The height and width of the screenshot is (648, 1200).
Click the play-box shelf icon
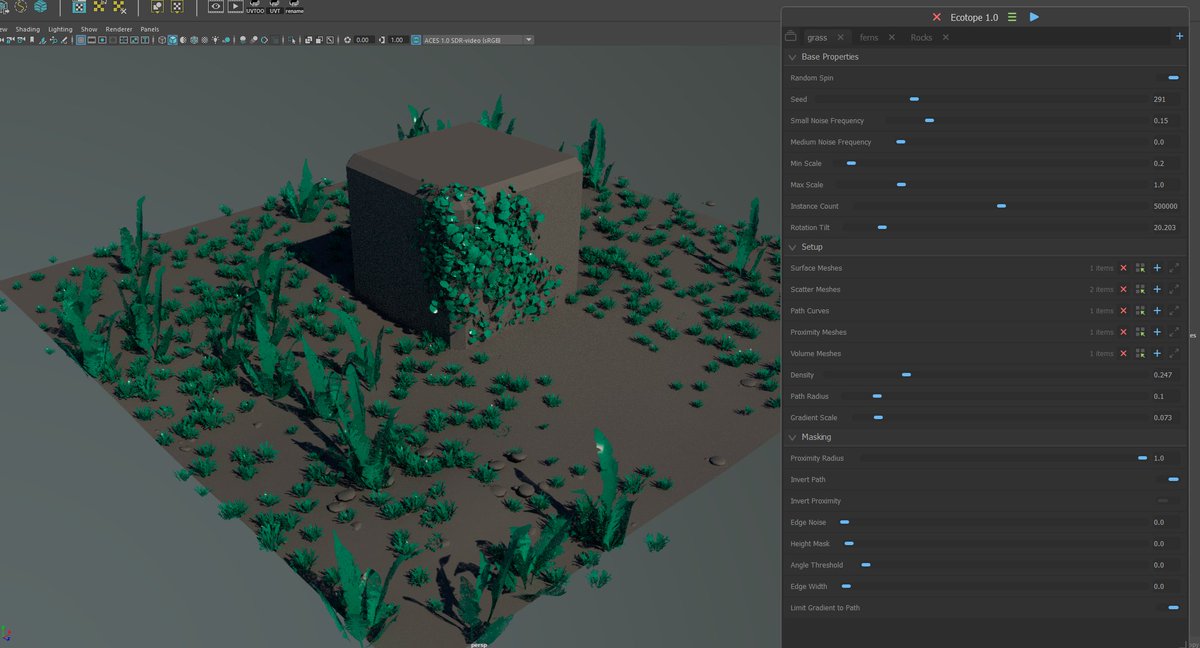pyautogui.click(x=235, y=6)
